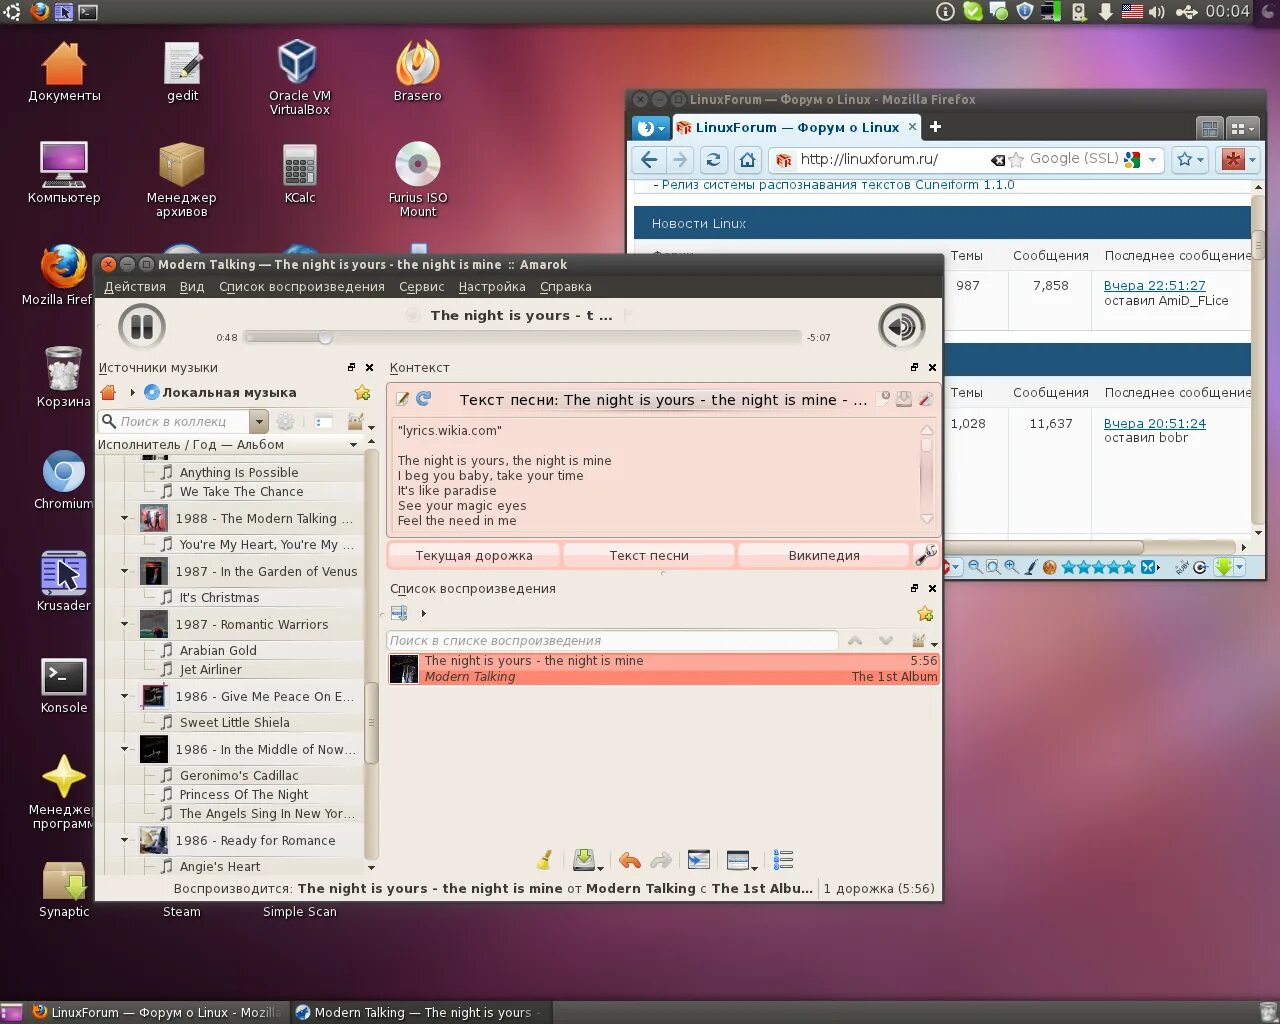The height and width of the screenshot is (1024, 1280).
Task: Click the bookmark star beside Локальная музыка
Action: point(362,393)
